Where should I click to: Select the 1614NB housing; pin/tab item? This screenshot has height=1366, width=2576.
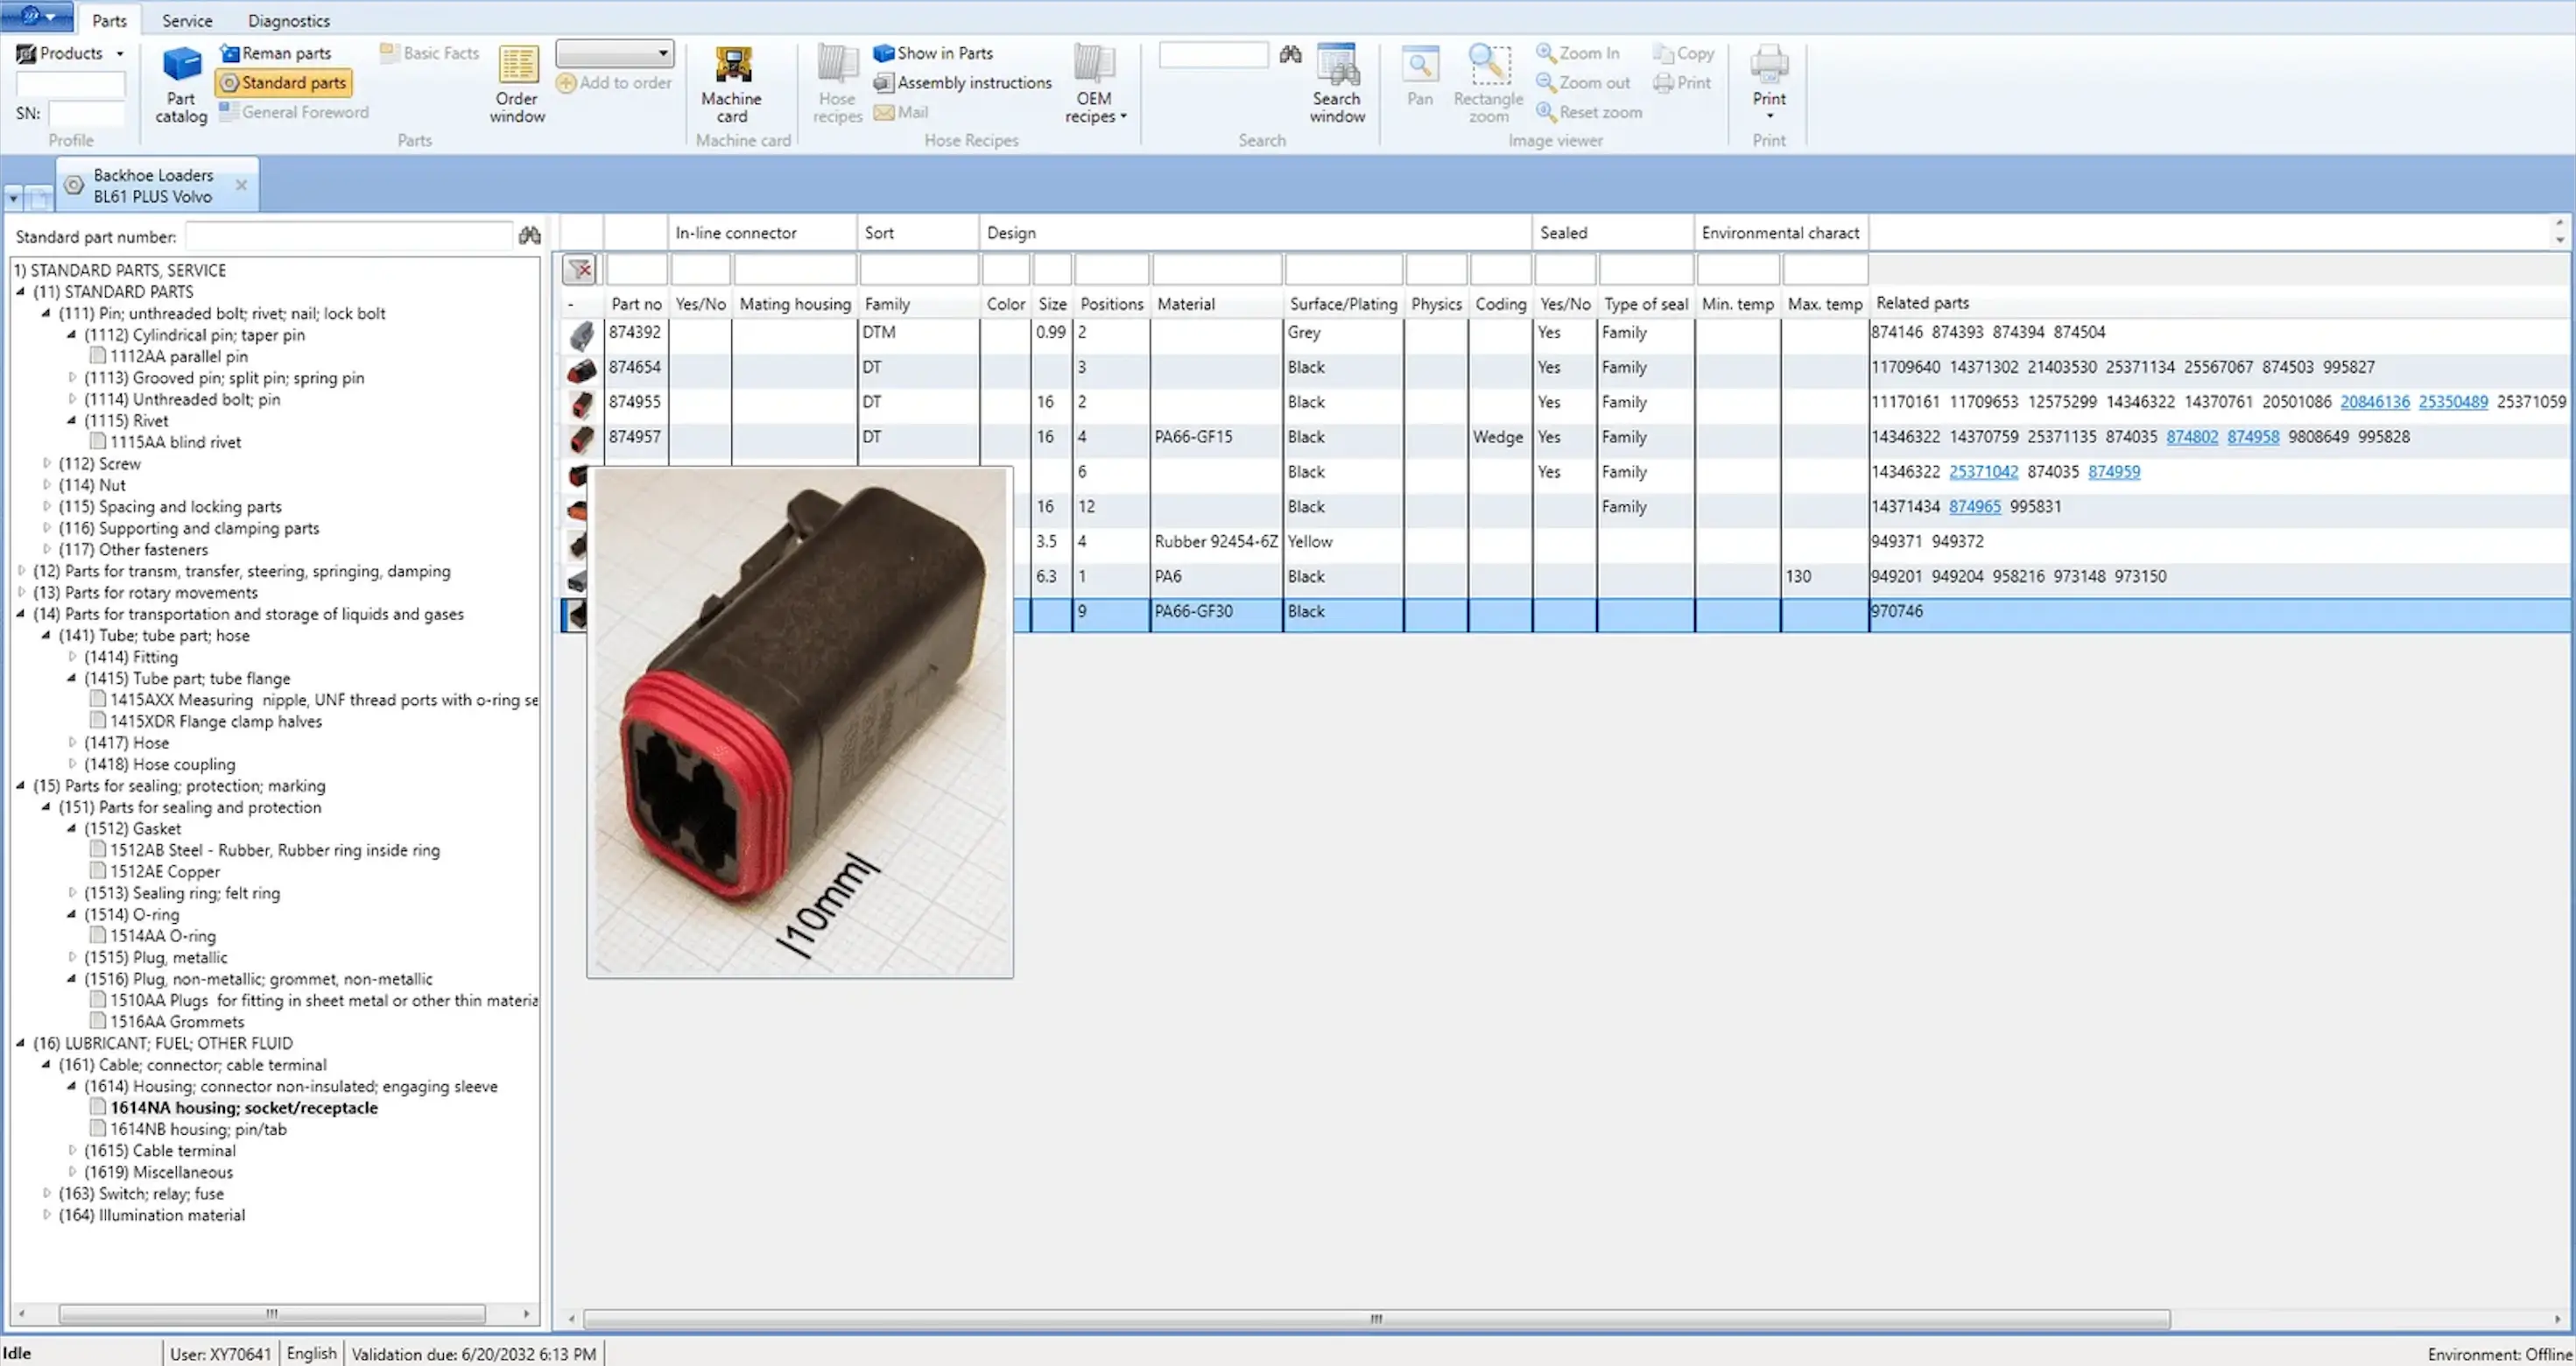pyautogui.click(x=198, y=1129)
